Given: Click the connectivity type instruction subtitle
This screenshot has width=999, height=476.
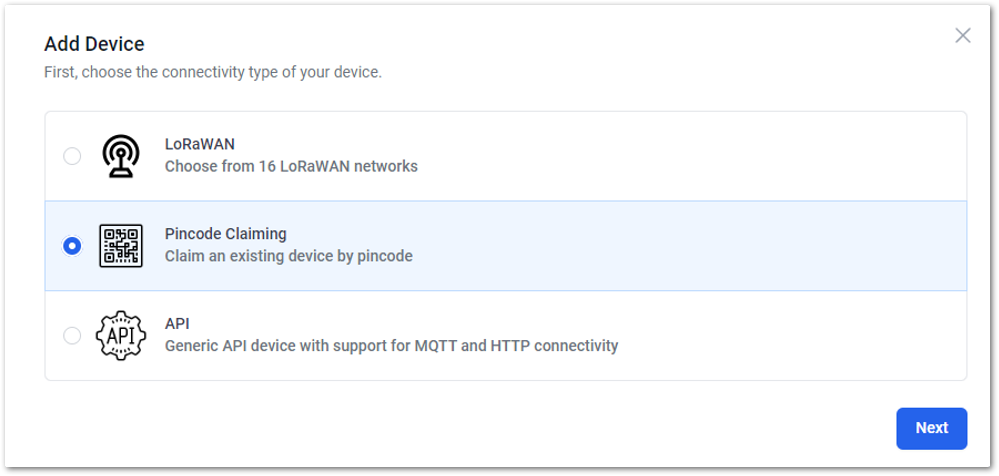Looking at the screenshot, I should click(x=213, y=72).
